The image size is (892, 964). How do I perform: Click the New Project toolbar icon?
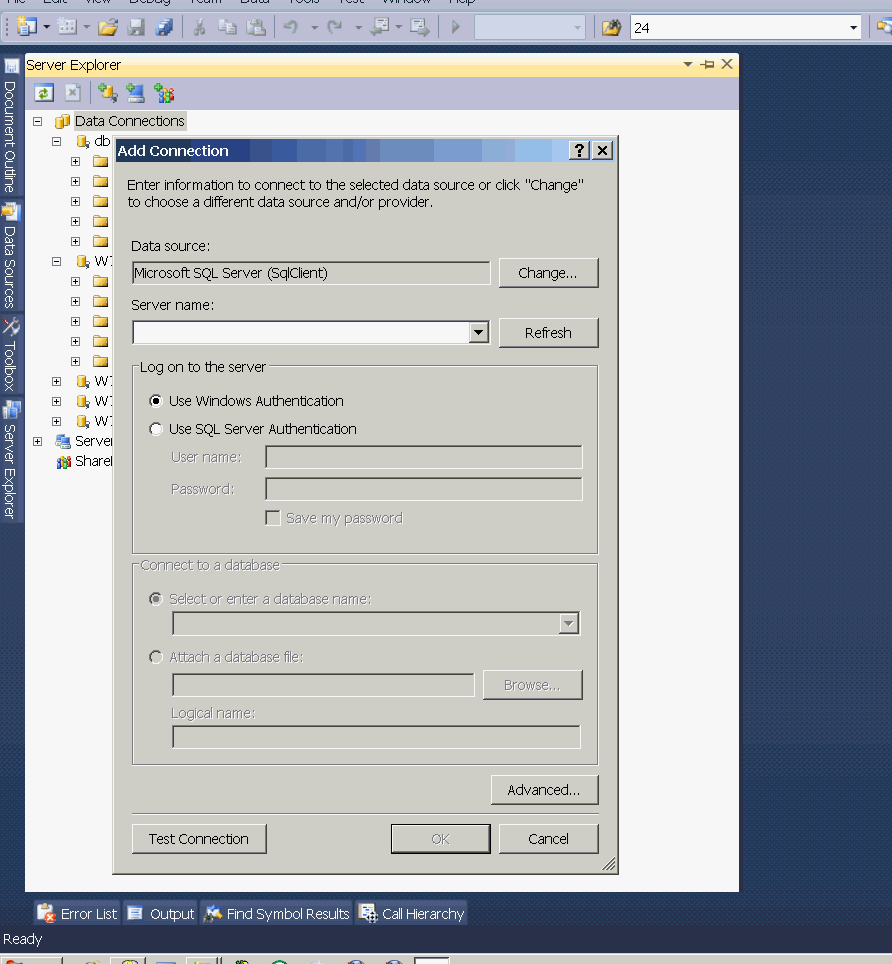click(26, 27)
